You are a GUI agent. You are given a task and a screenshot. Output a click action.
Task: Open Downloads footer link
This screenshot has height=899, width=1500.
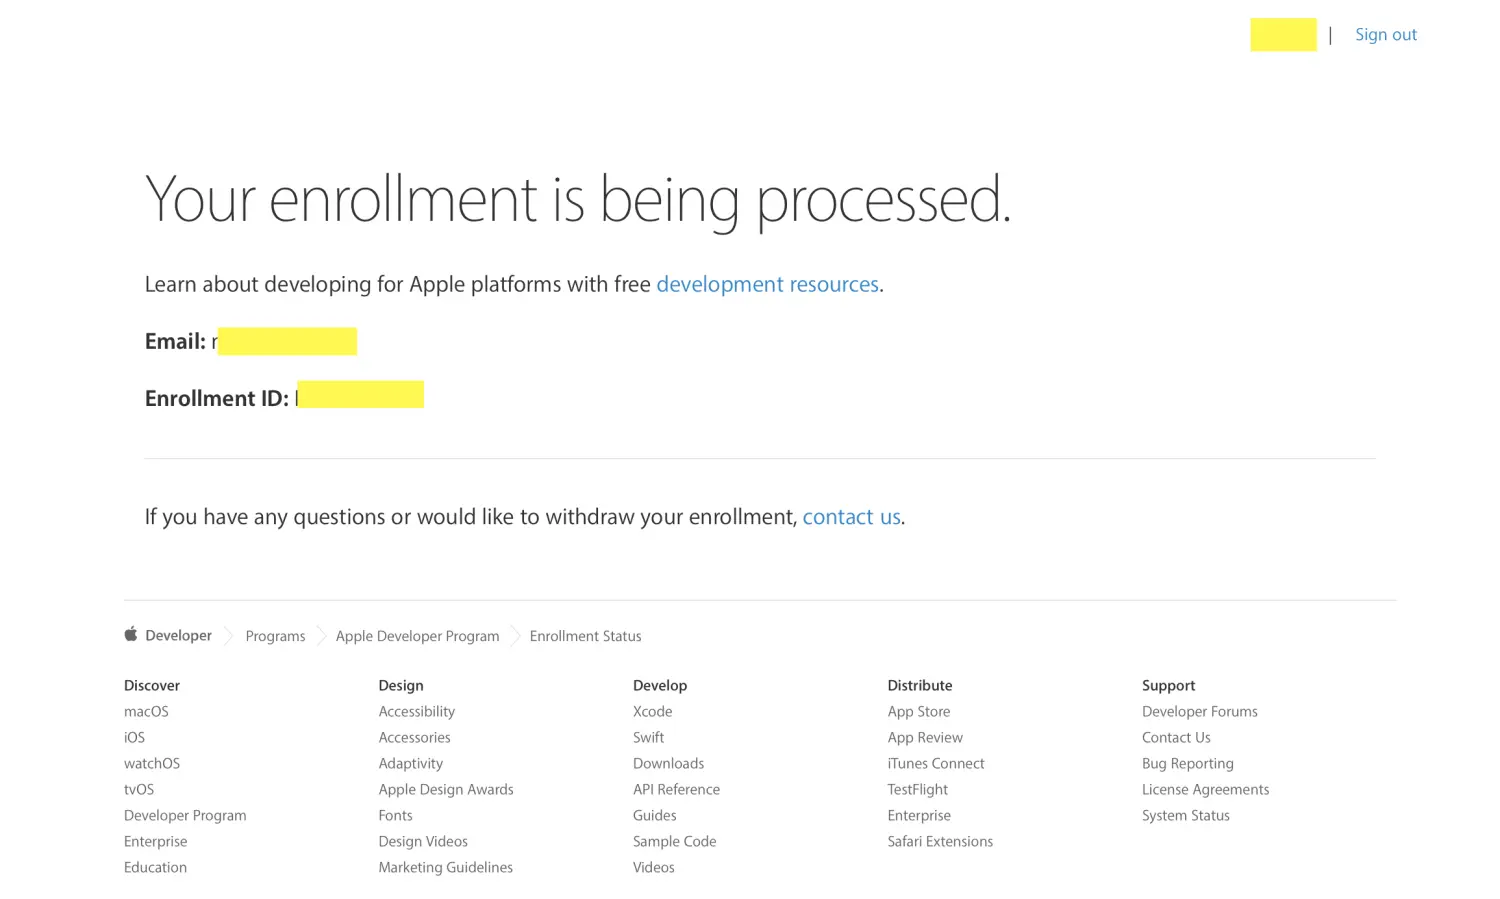tap(668, 763)
